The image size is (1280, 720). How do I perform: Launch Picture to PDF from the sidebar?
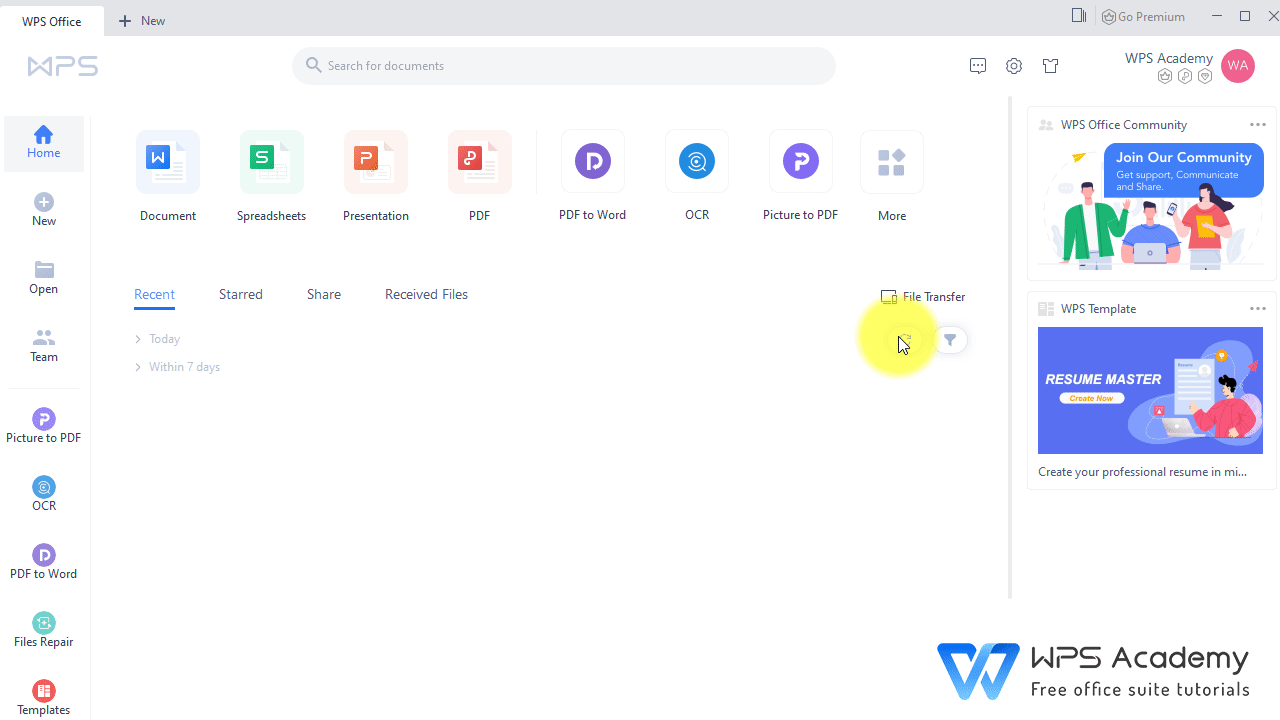pos(44,427)
